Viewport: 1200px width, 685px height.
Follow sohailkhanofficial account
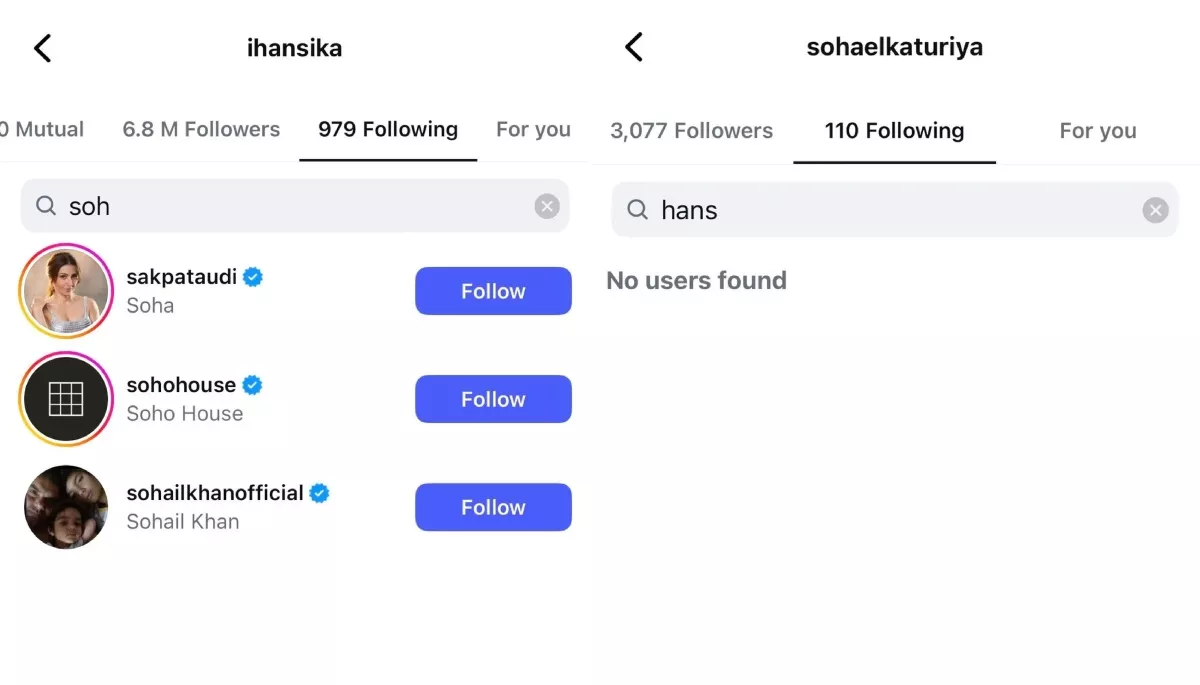pyautogui.click(x=493, y=507)
